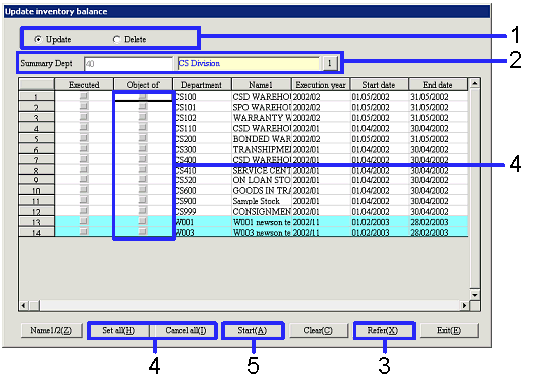Image resolution: width=542 pixels, height=383 pixels.
Task: Click the Name1/2(Z) button
Action: tap(51, 330)
